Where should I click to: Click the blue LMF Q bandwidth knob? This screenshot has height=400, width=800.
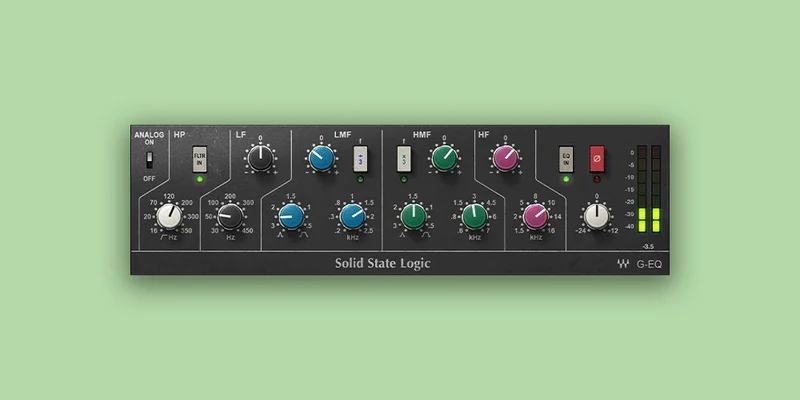[x=291, y=216]
